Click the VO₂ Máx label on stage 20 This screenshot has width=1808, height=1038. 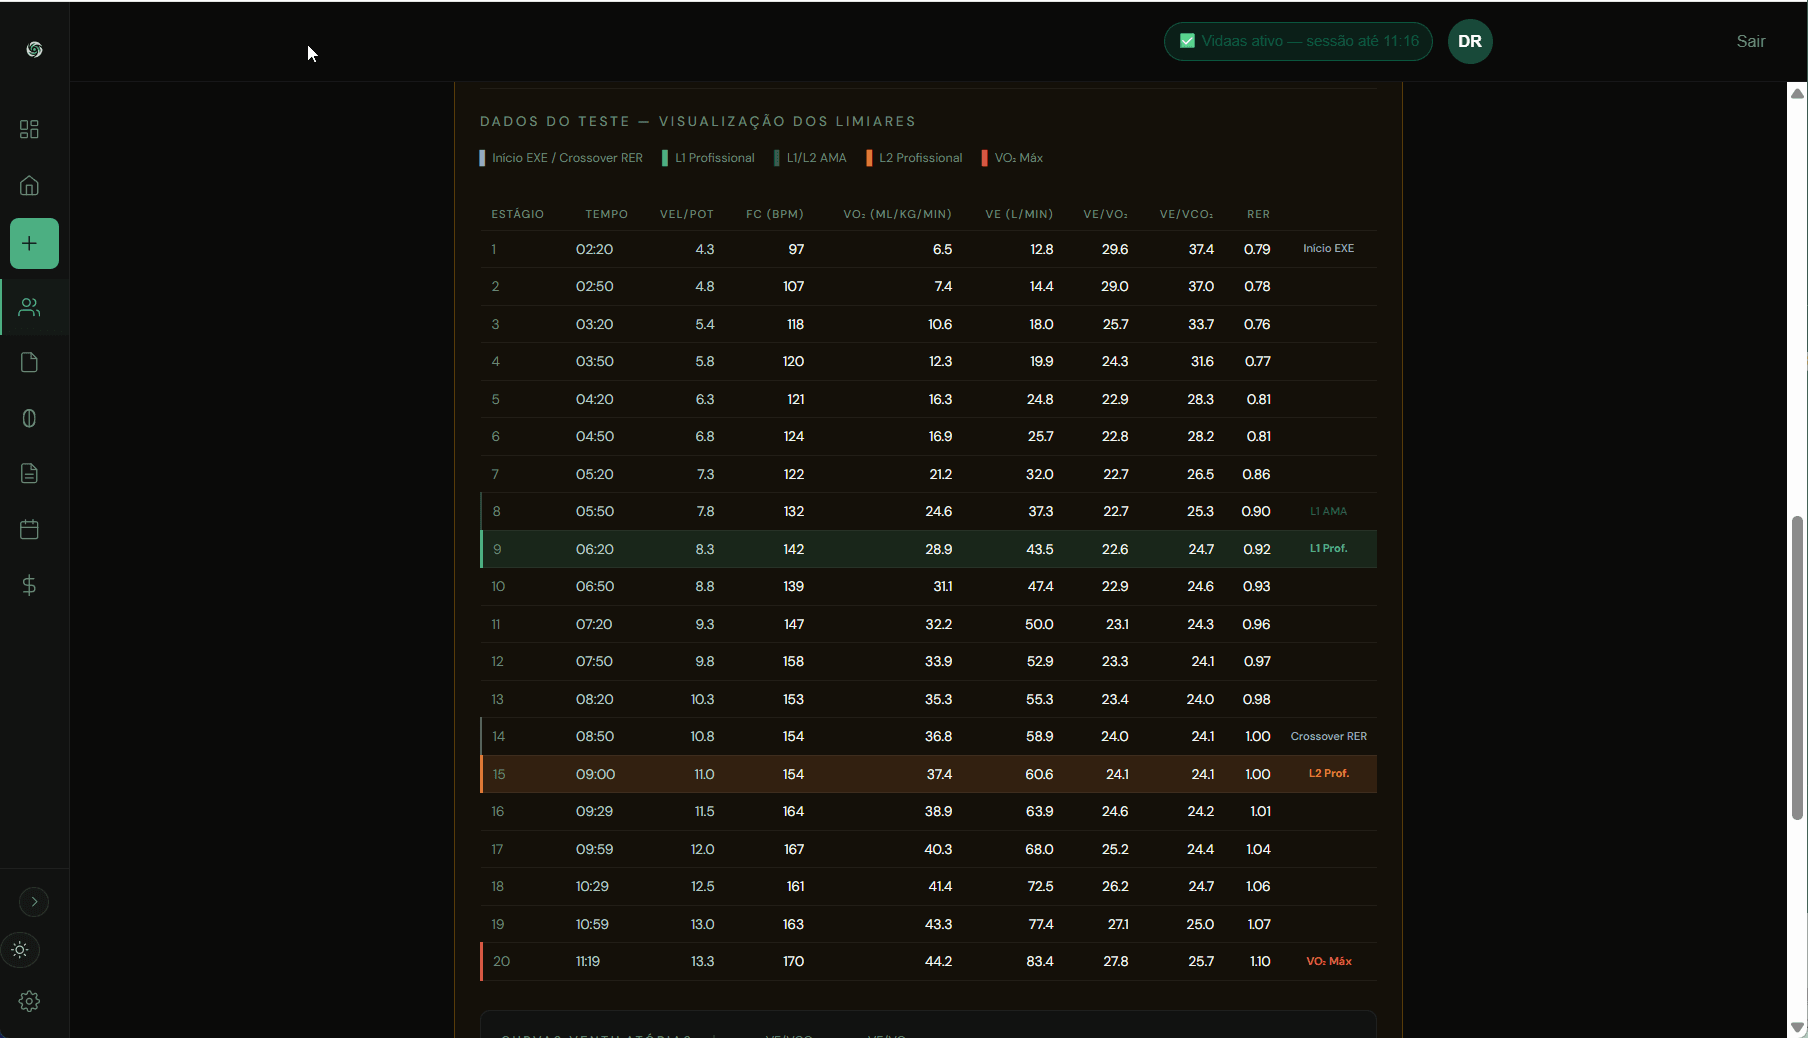pos(1328,961)
